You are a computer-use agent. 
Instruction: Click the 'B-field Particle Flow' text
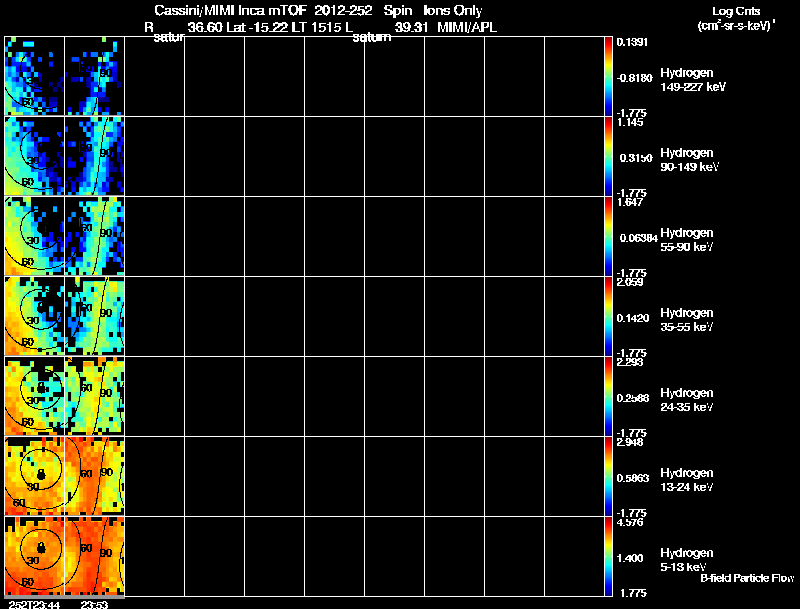coord(747,578)
